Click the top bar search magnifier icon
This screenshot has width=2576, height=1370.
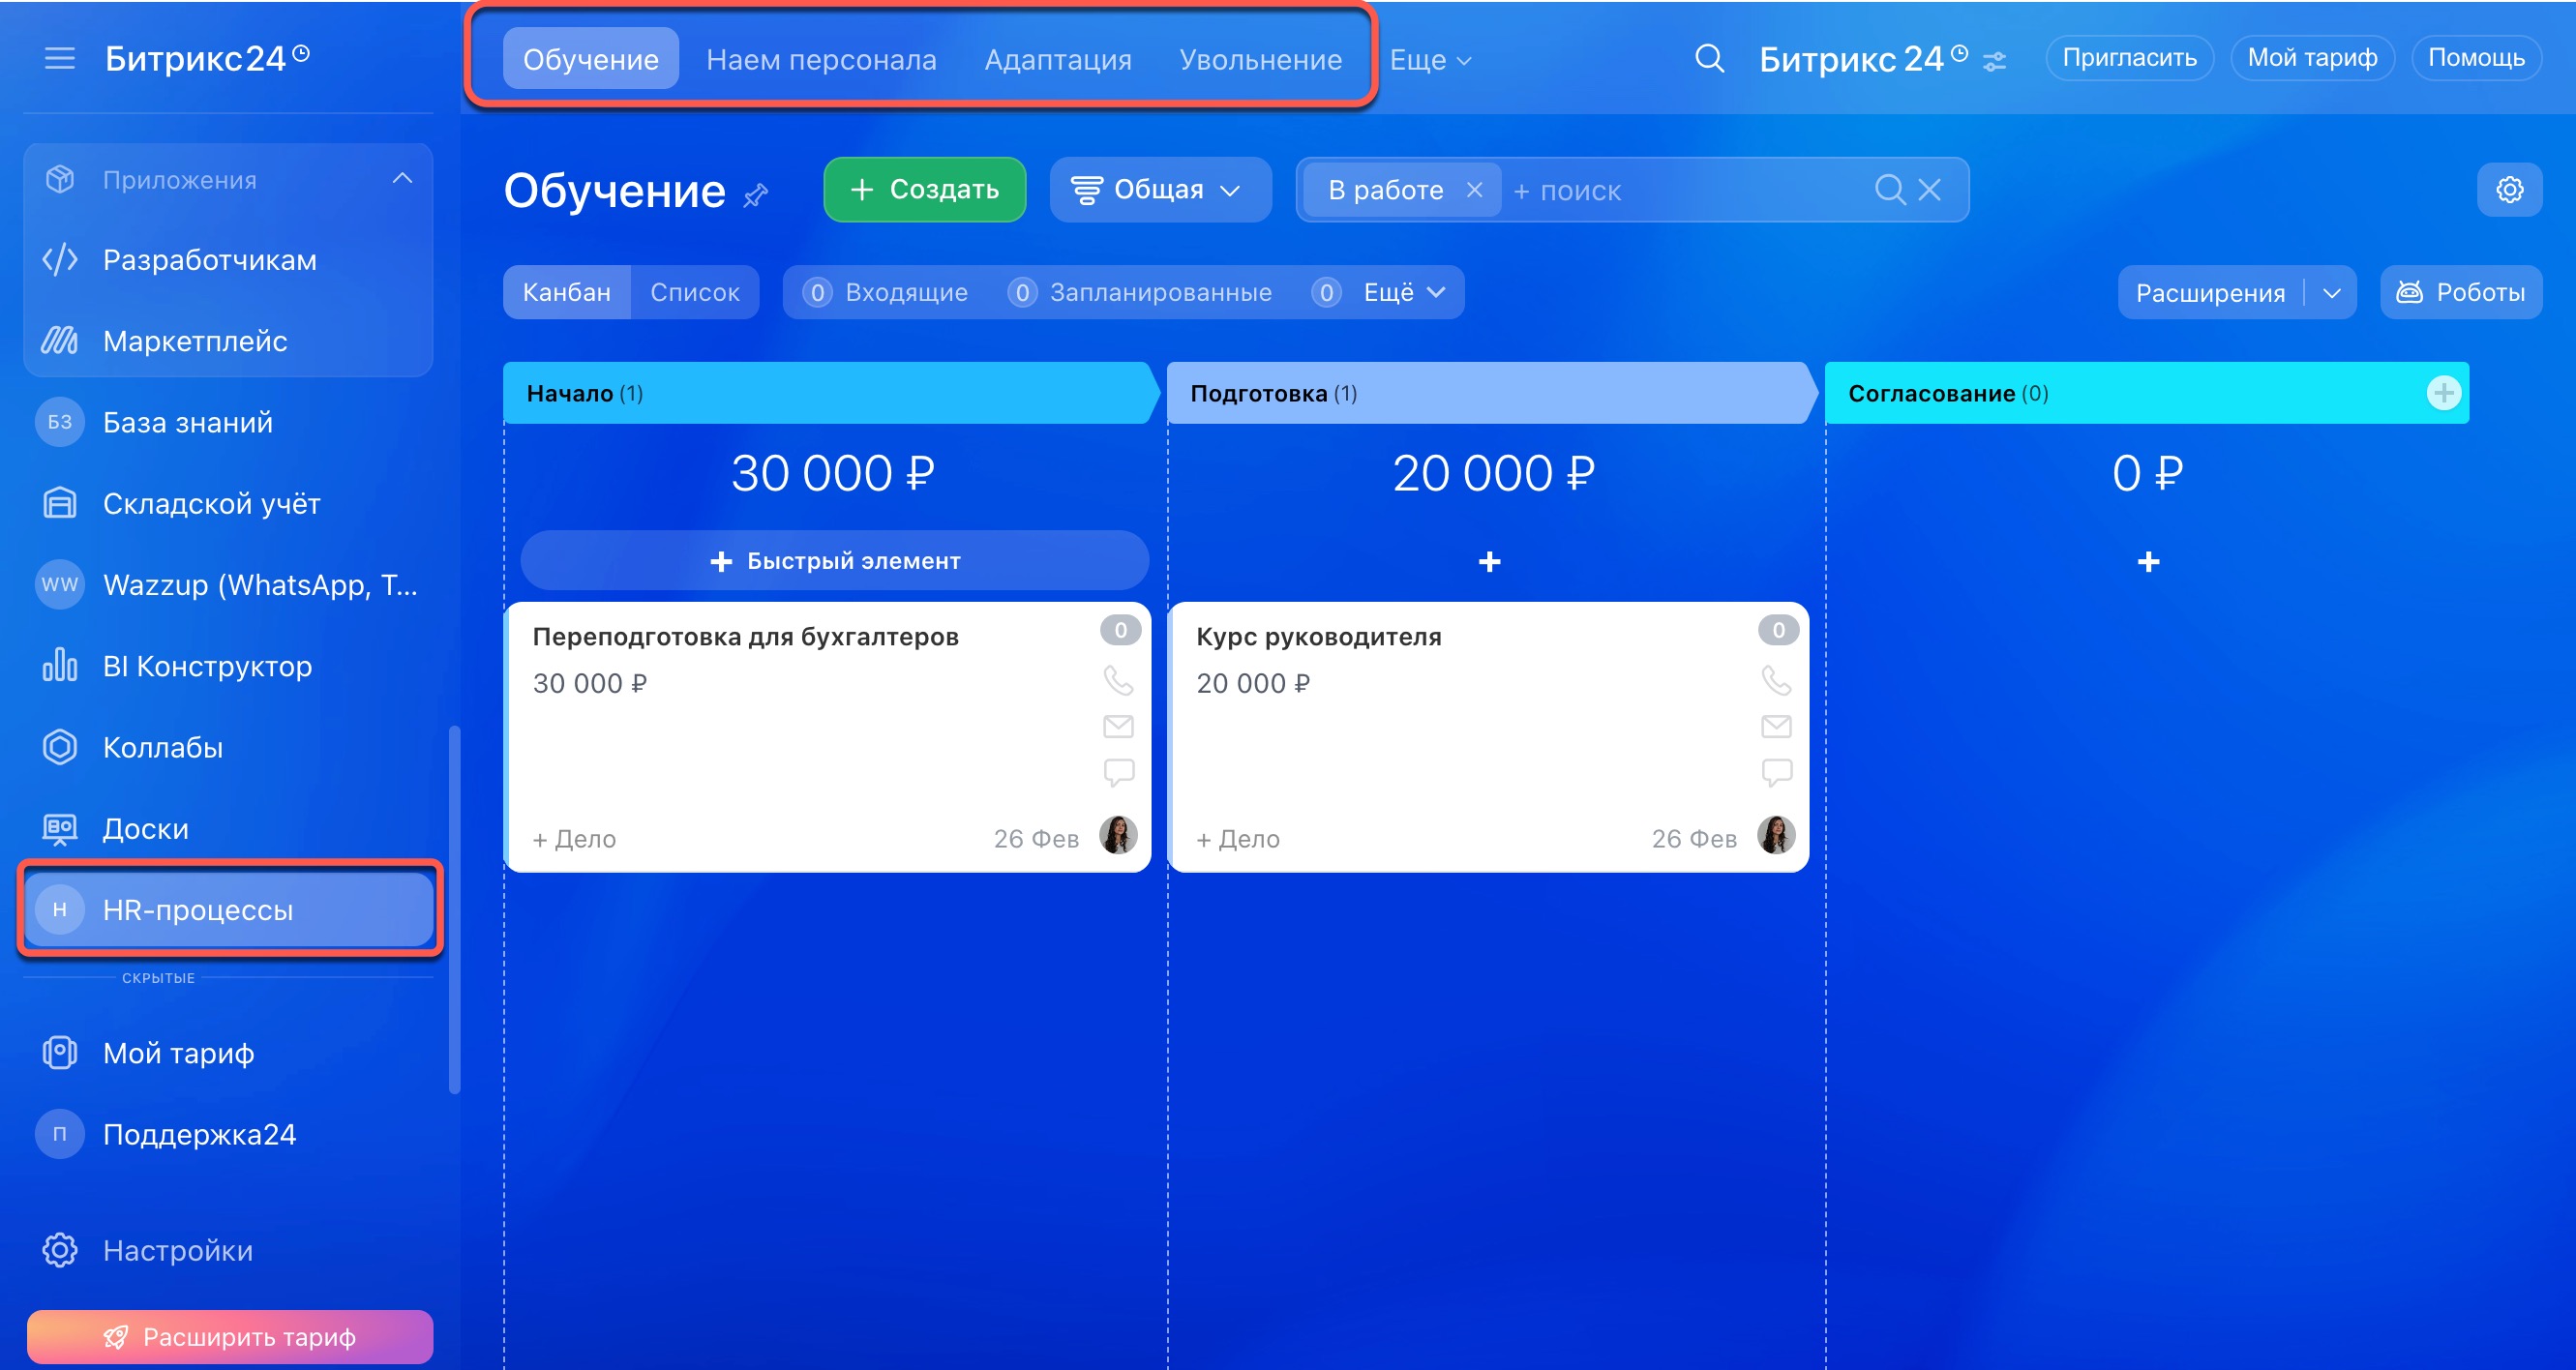pyautogui.click(x=1709, y=59)
